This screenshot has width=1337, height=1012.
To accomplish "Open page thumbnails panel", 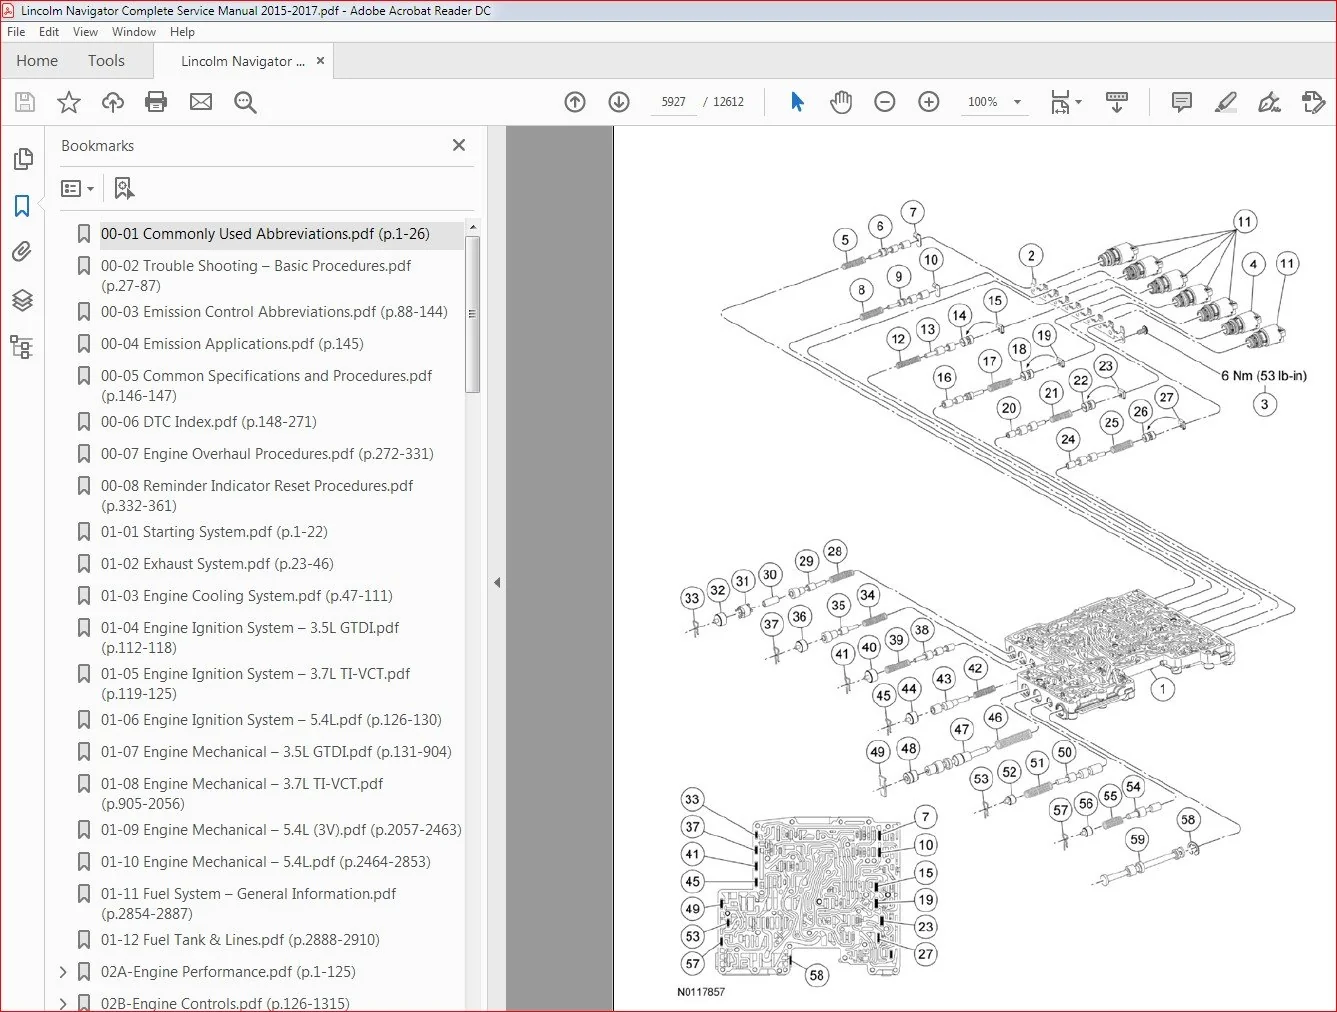I will pos(22,158).
